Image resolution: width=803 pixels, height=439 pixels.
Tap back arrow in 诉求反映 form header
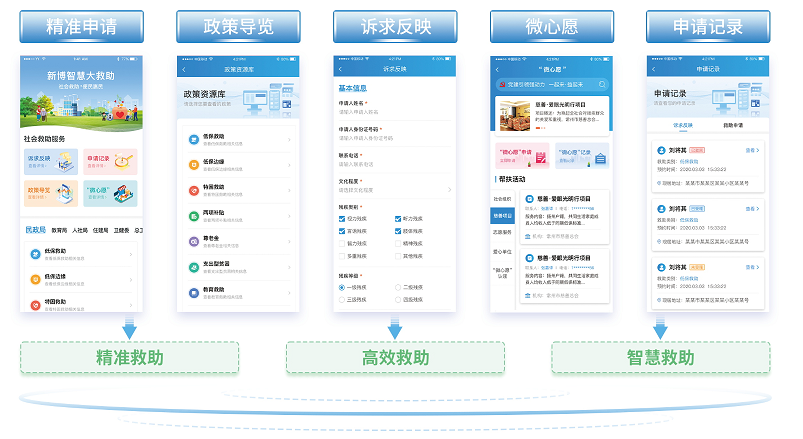(x=341, y=69)
